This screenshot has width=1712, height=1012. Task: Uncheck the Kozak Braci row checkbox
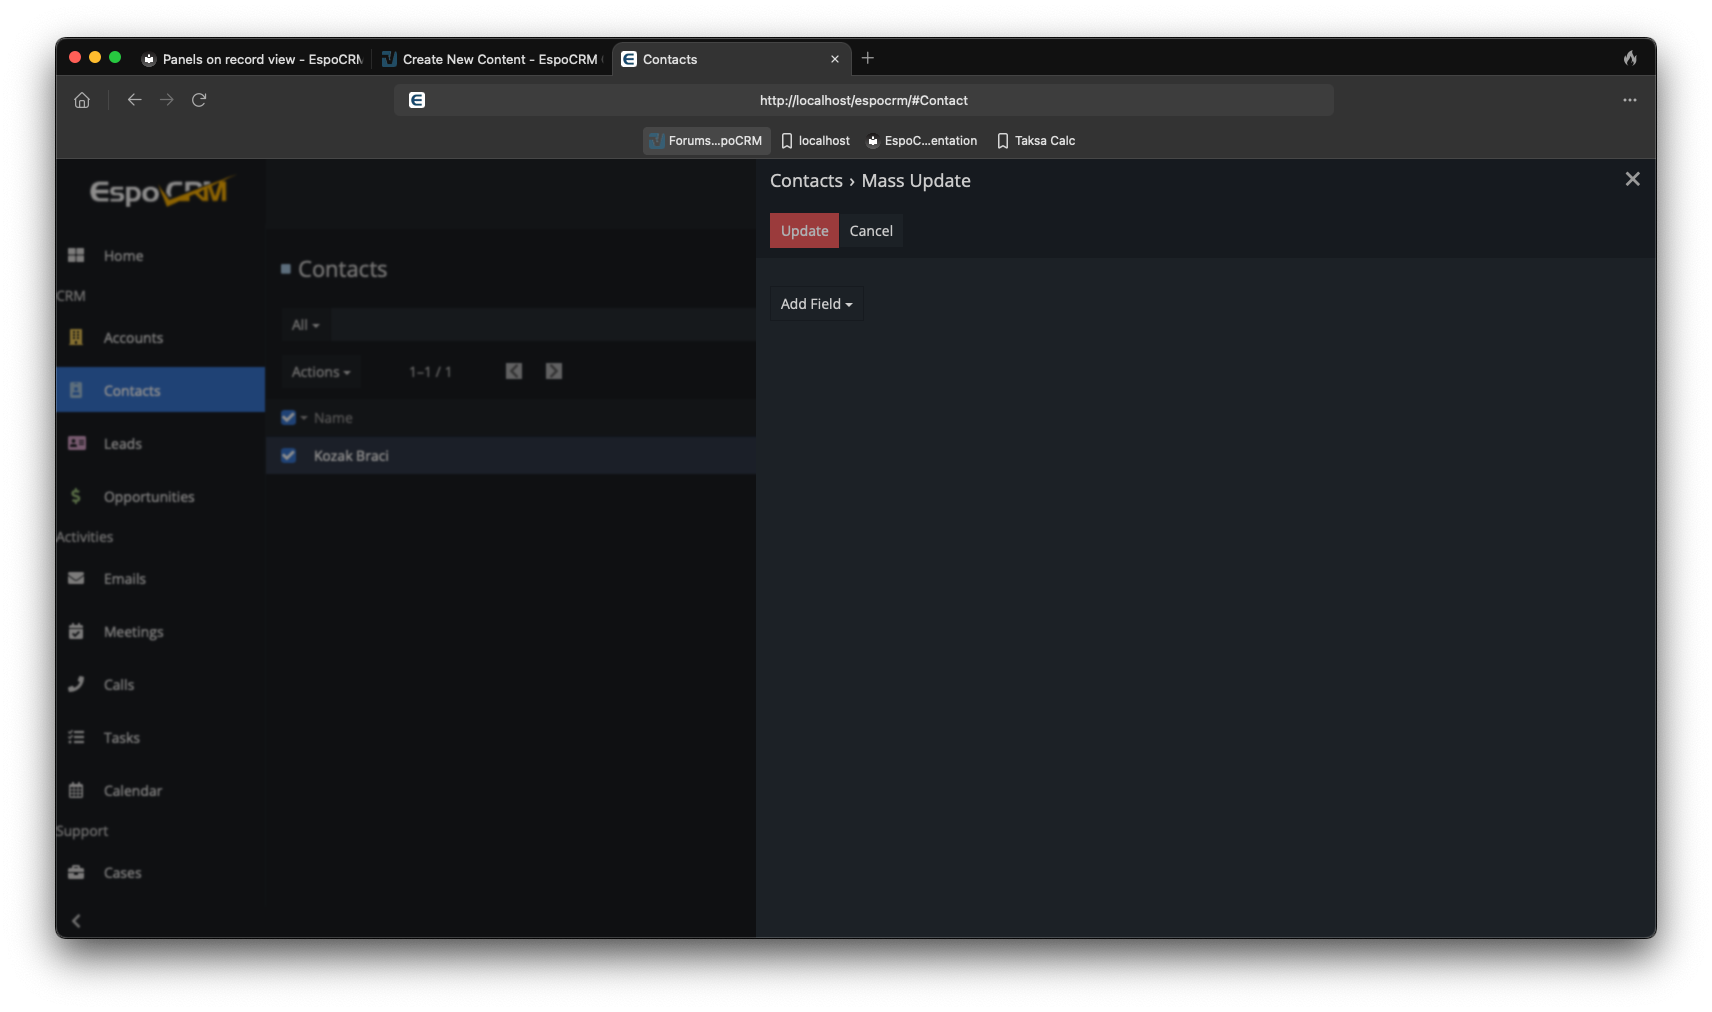289,455
